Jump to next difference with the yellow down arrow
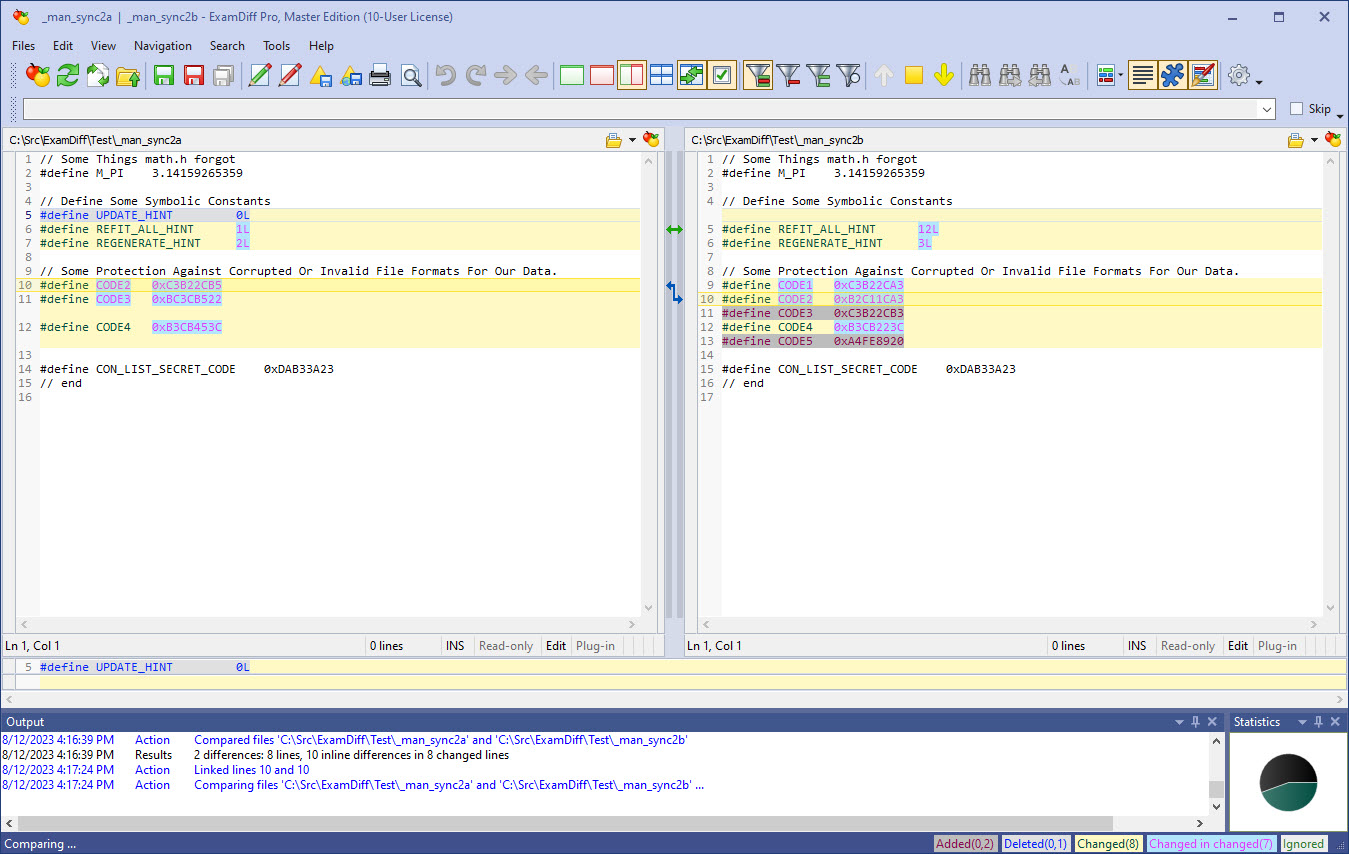The width and height of the screenshot is (1349, 854). point(943,75)
